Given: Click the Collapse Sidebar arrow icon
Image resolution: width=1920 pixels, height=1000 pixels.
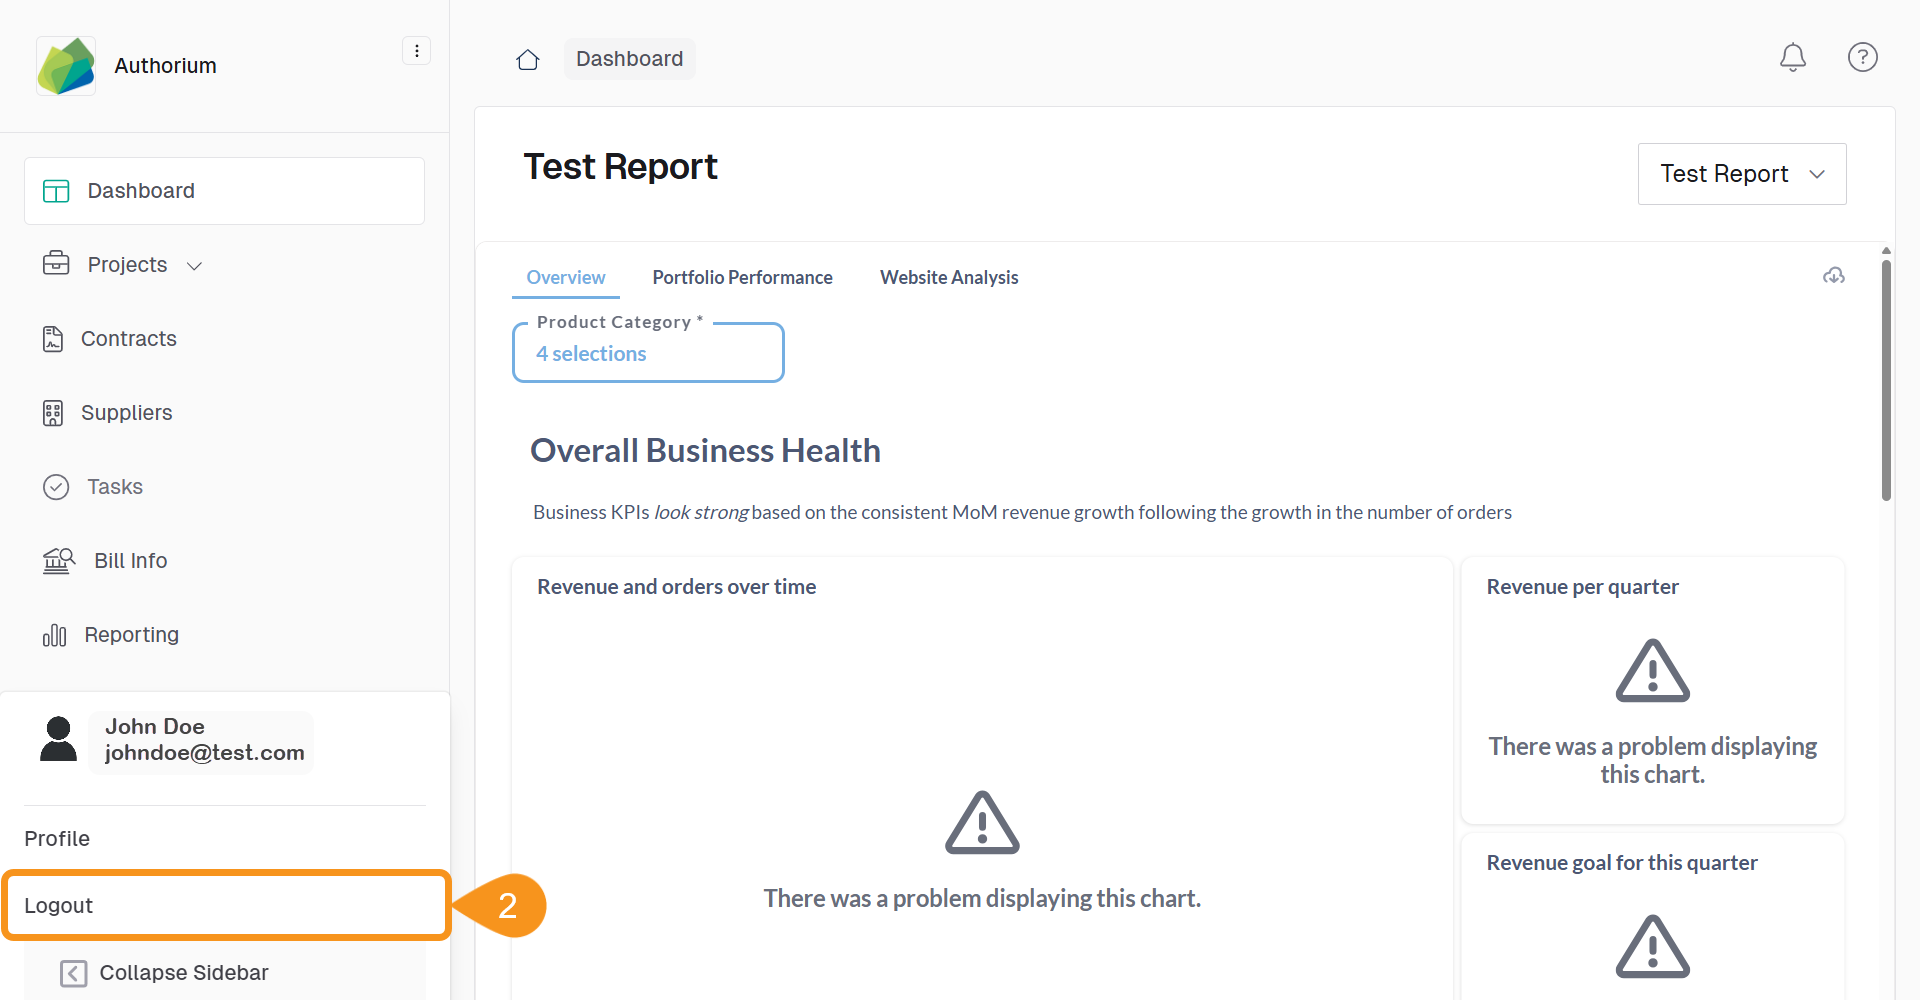Looking at the screenshot, I should pyautogui.click(x=73, y=973).
